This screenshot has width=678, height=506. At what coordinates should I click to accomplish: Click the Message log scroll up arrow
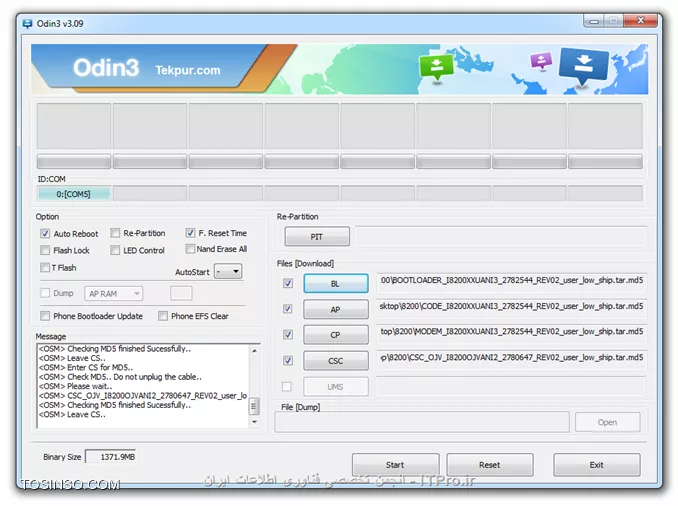(x=254, y=351)
